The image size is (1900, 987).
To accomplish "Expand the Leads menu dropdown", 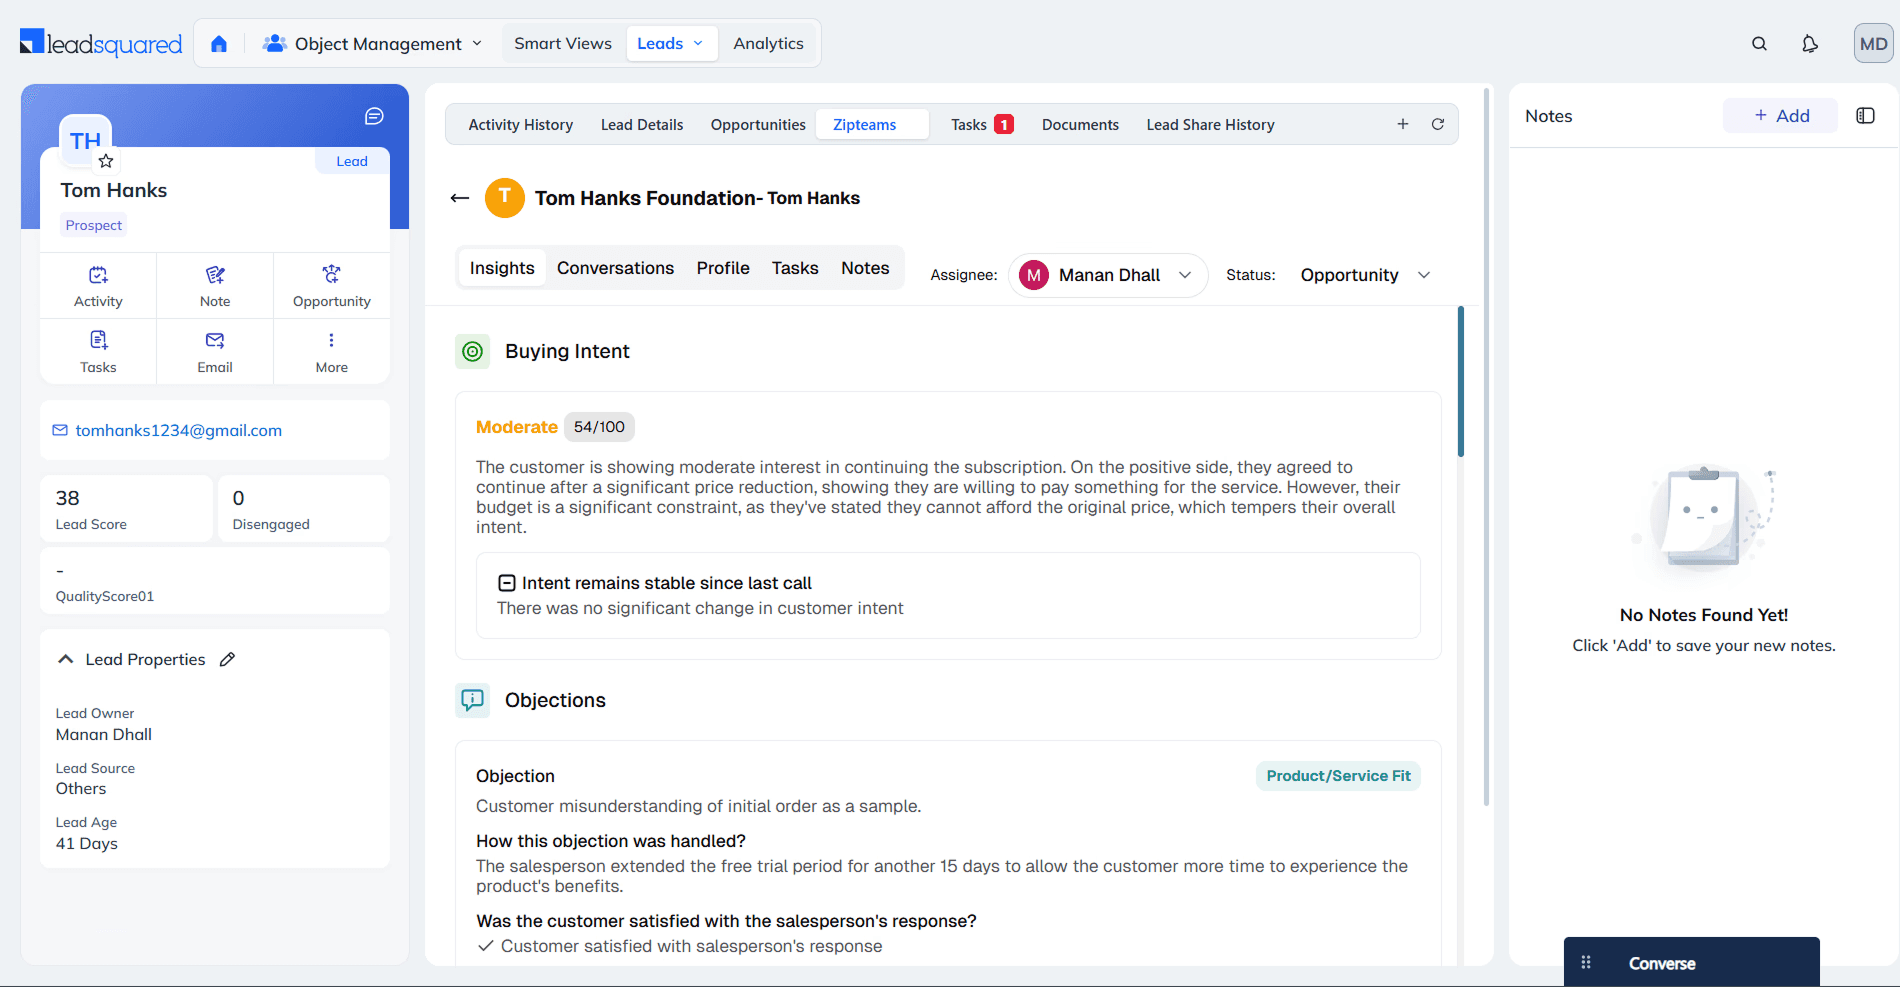I will click(x=671, y=43).
